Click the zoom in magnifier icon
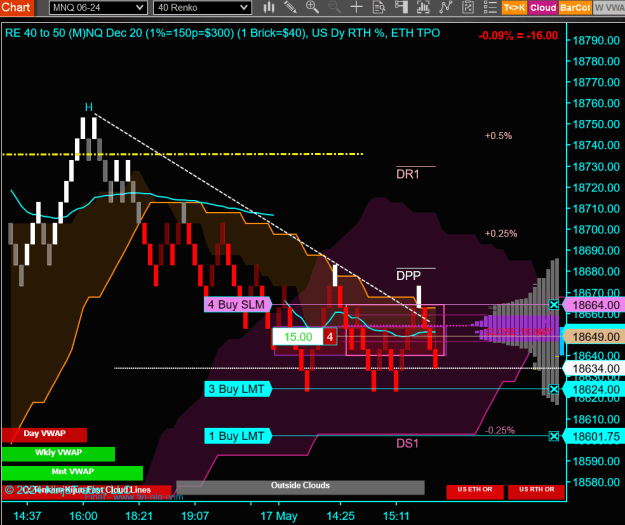 [x=312, y=7]
